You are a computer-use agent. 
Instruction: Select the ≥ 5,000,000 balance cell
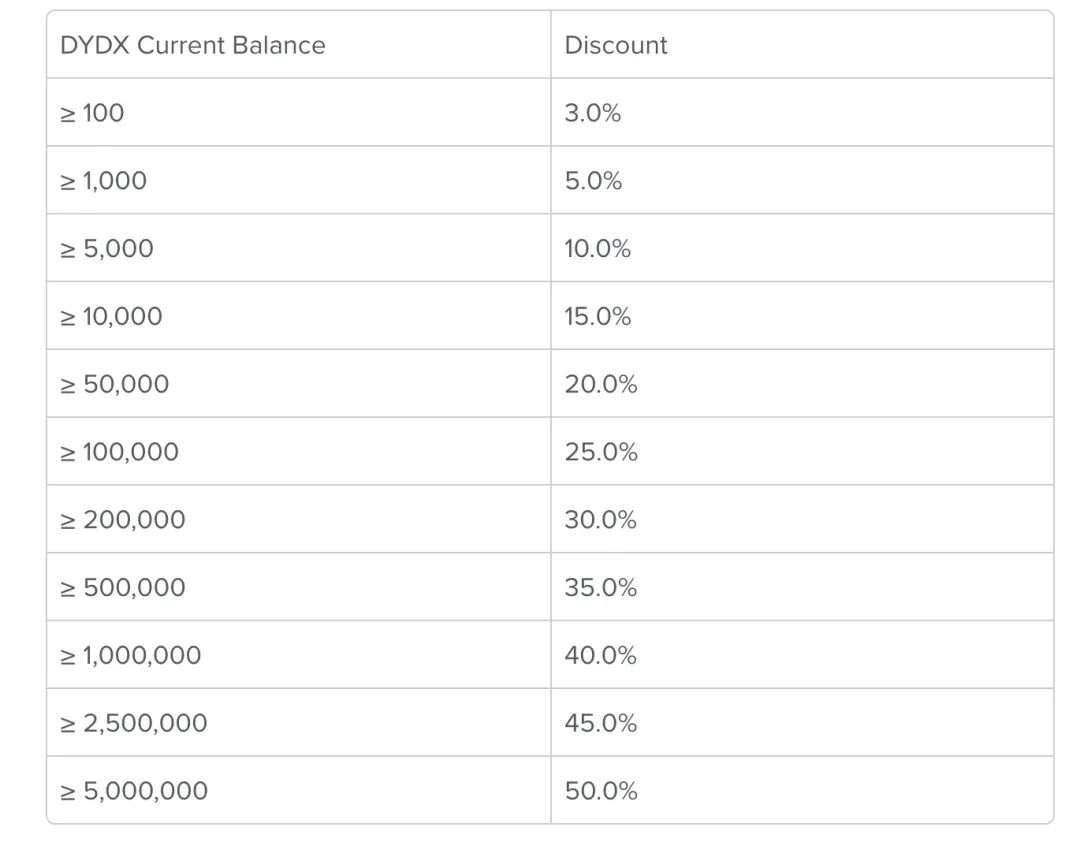coord(298,790)
